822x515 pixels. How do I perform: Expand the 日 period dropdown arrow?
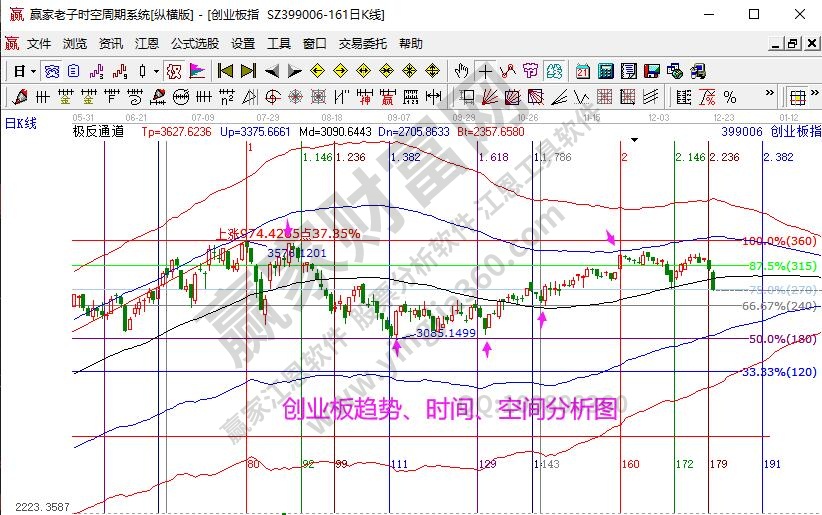coord(33,71)
